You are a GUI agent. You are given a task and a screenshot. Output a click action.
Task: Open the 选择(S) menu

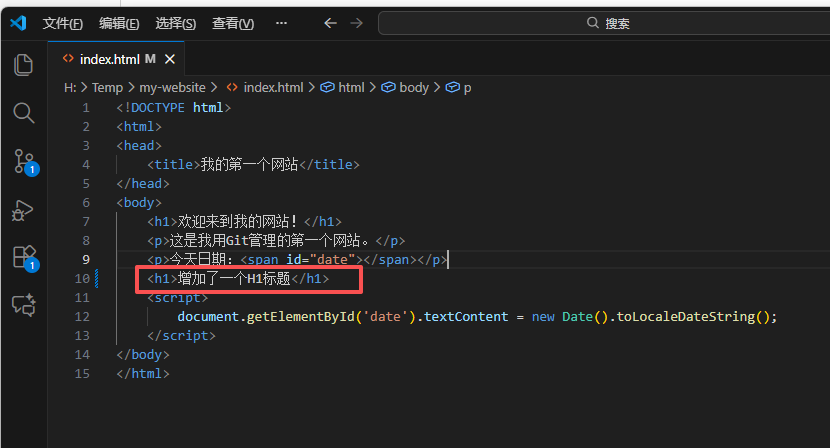(x=176, y=23)
